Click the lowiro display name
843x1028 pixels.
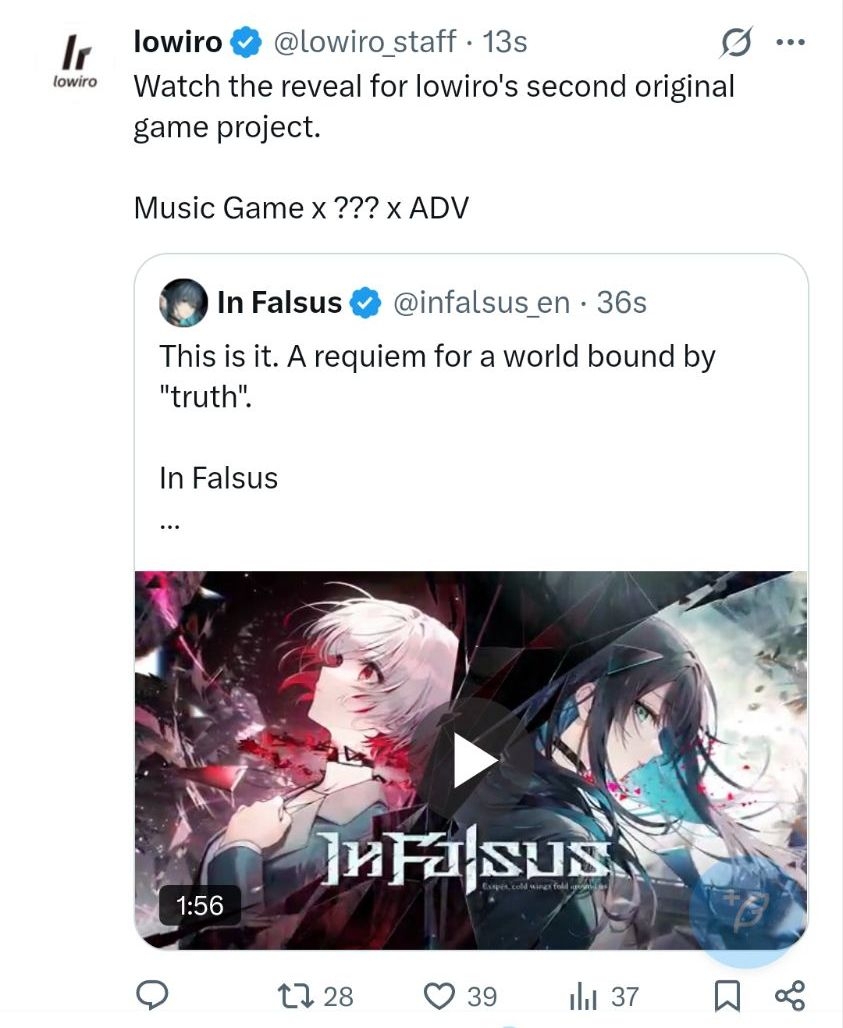[x=178, y=42]
